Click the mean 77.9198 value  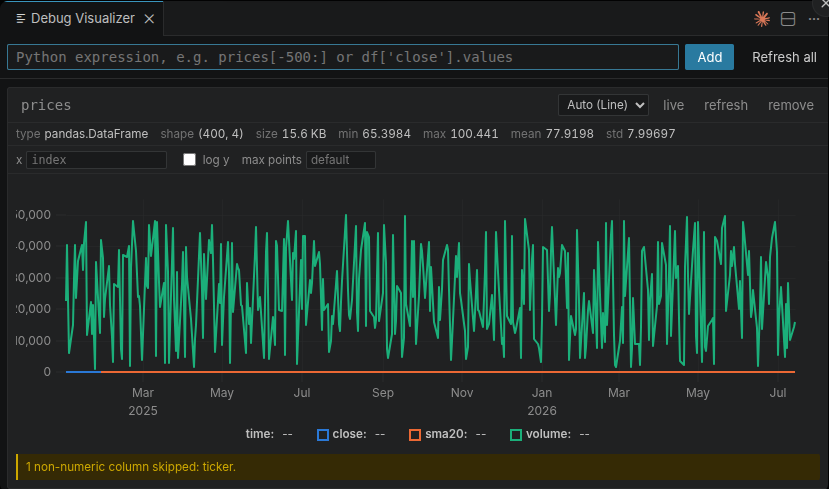point(569,134)
